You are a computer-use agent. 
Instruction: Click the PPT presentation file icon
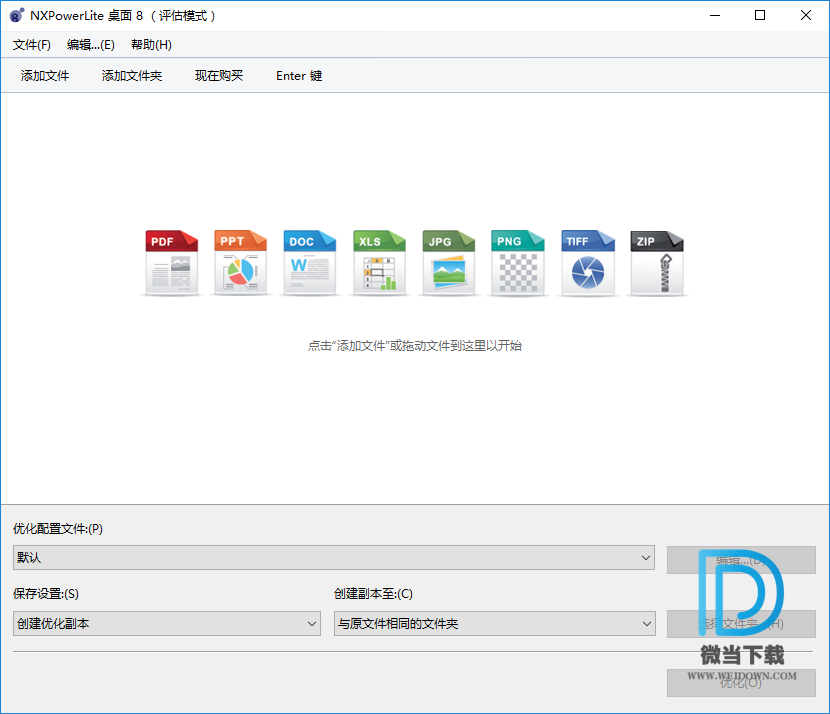tap(241, 263)
